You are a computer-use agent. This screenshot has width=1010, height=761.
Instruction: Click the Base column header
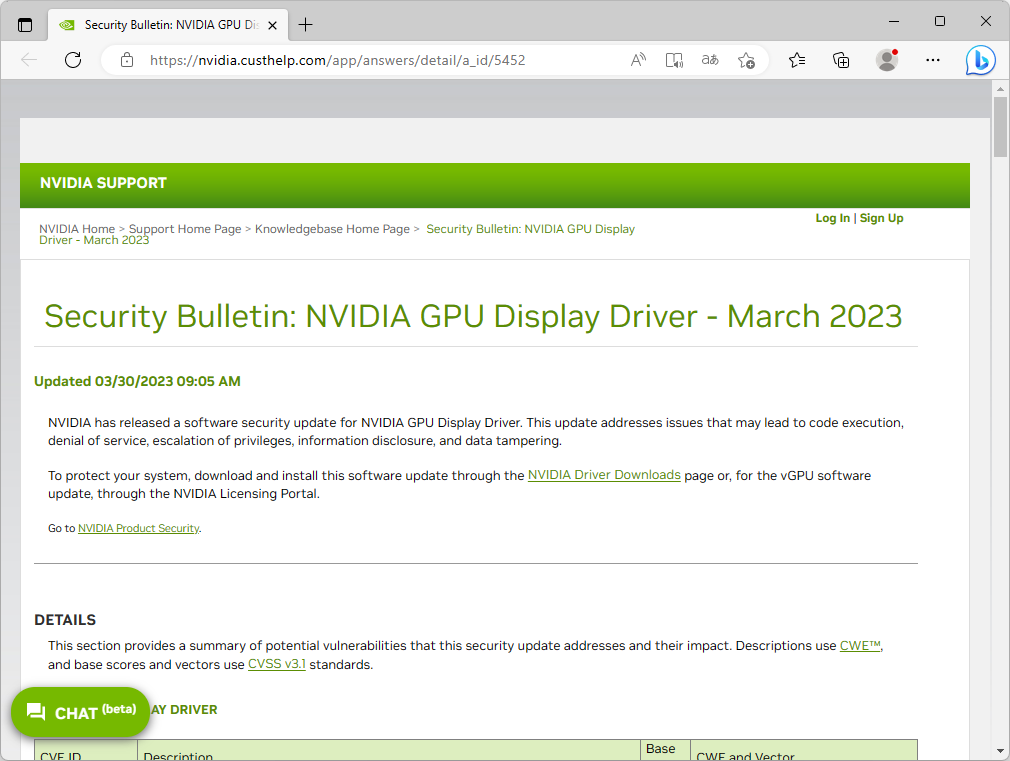pyautogui.click(x=665, y=751)
